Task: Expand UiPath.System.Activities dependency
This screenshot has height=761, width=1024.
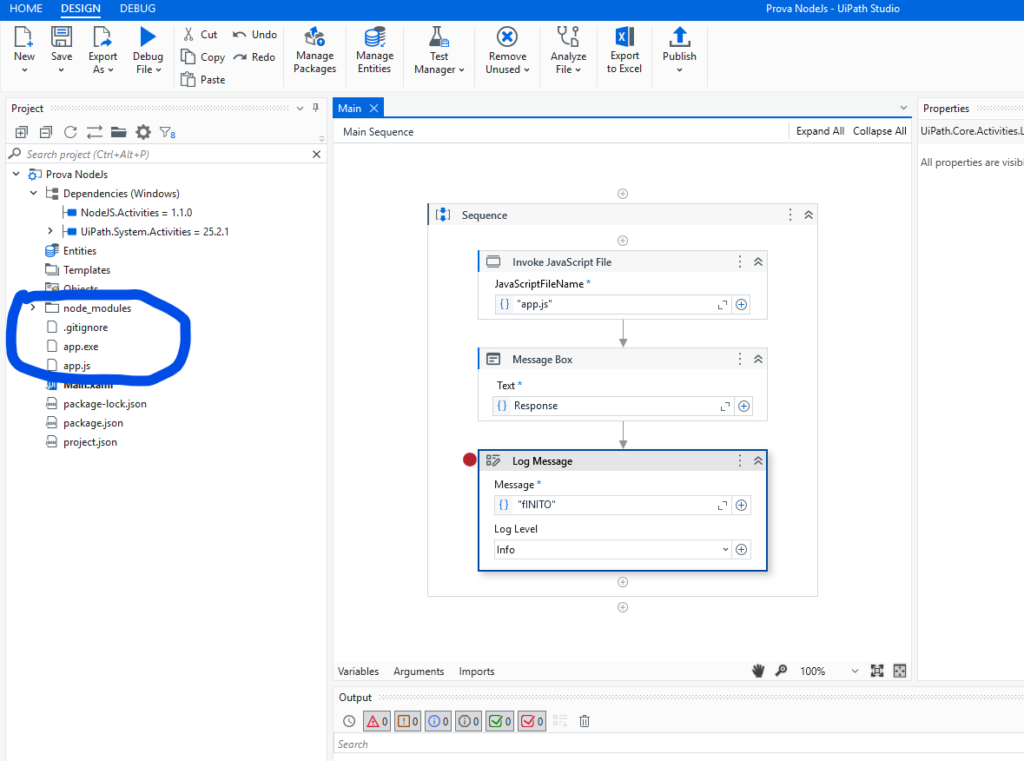Action: tap(50, 231)
